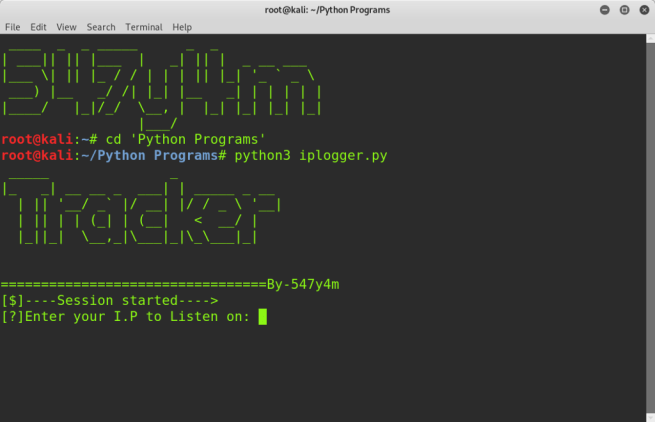
Task: Maximize the terminal window
Action: click(624, 10)
